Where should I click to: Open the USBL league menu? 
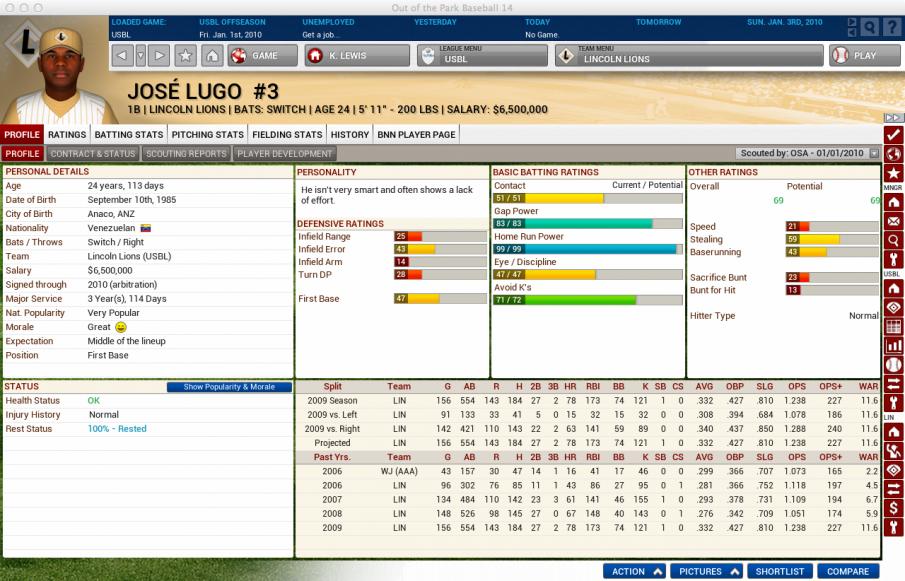[483, 55]
